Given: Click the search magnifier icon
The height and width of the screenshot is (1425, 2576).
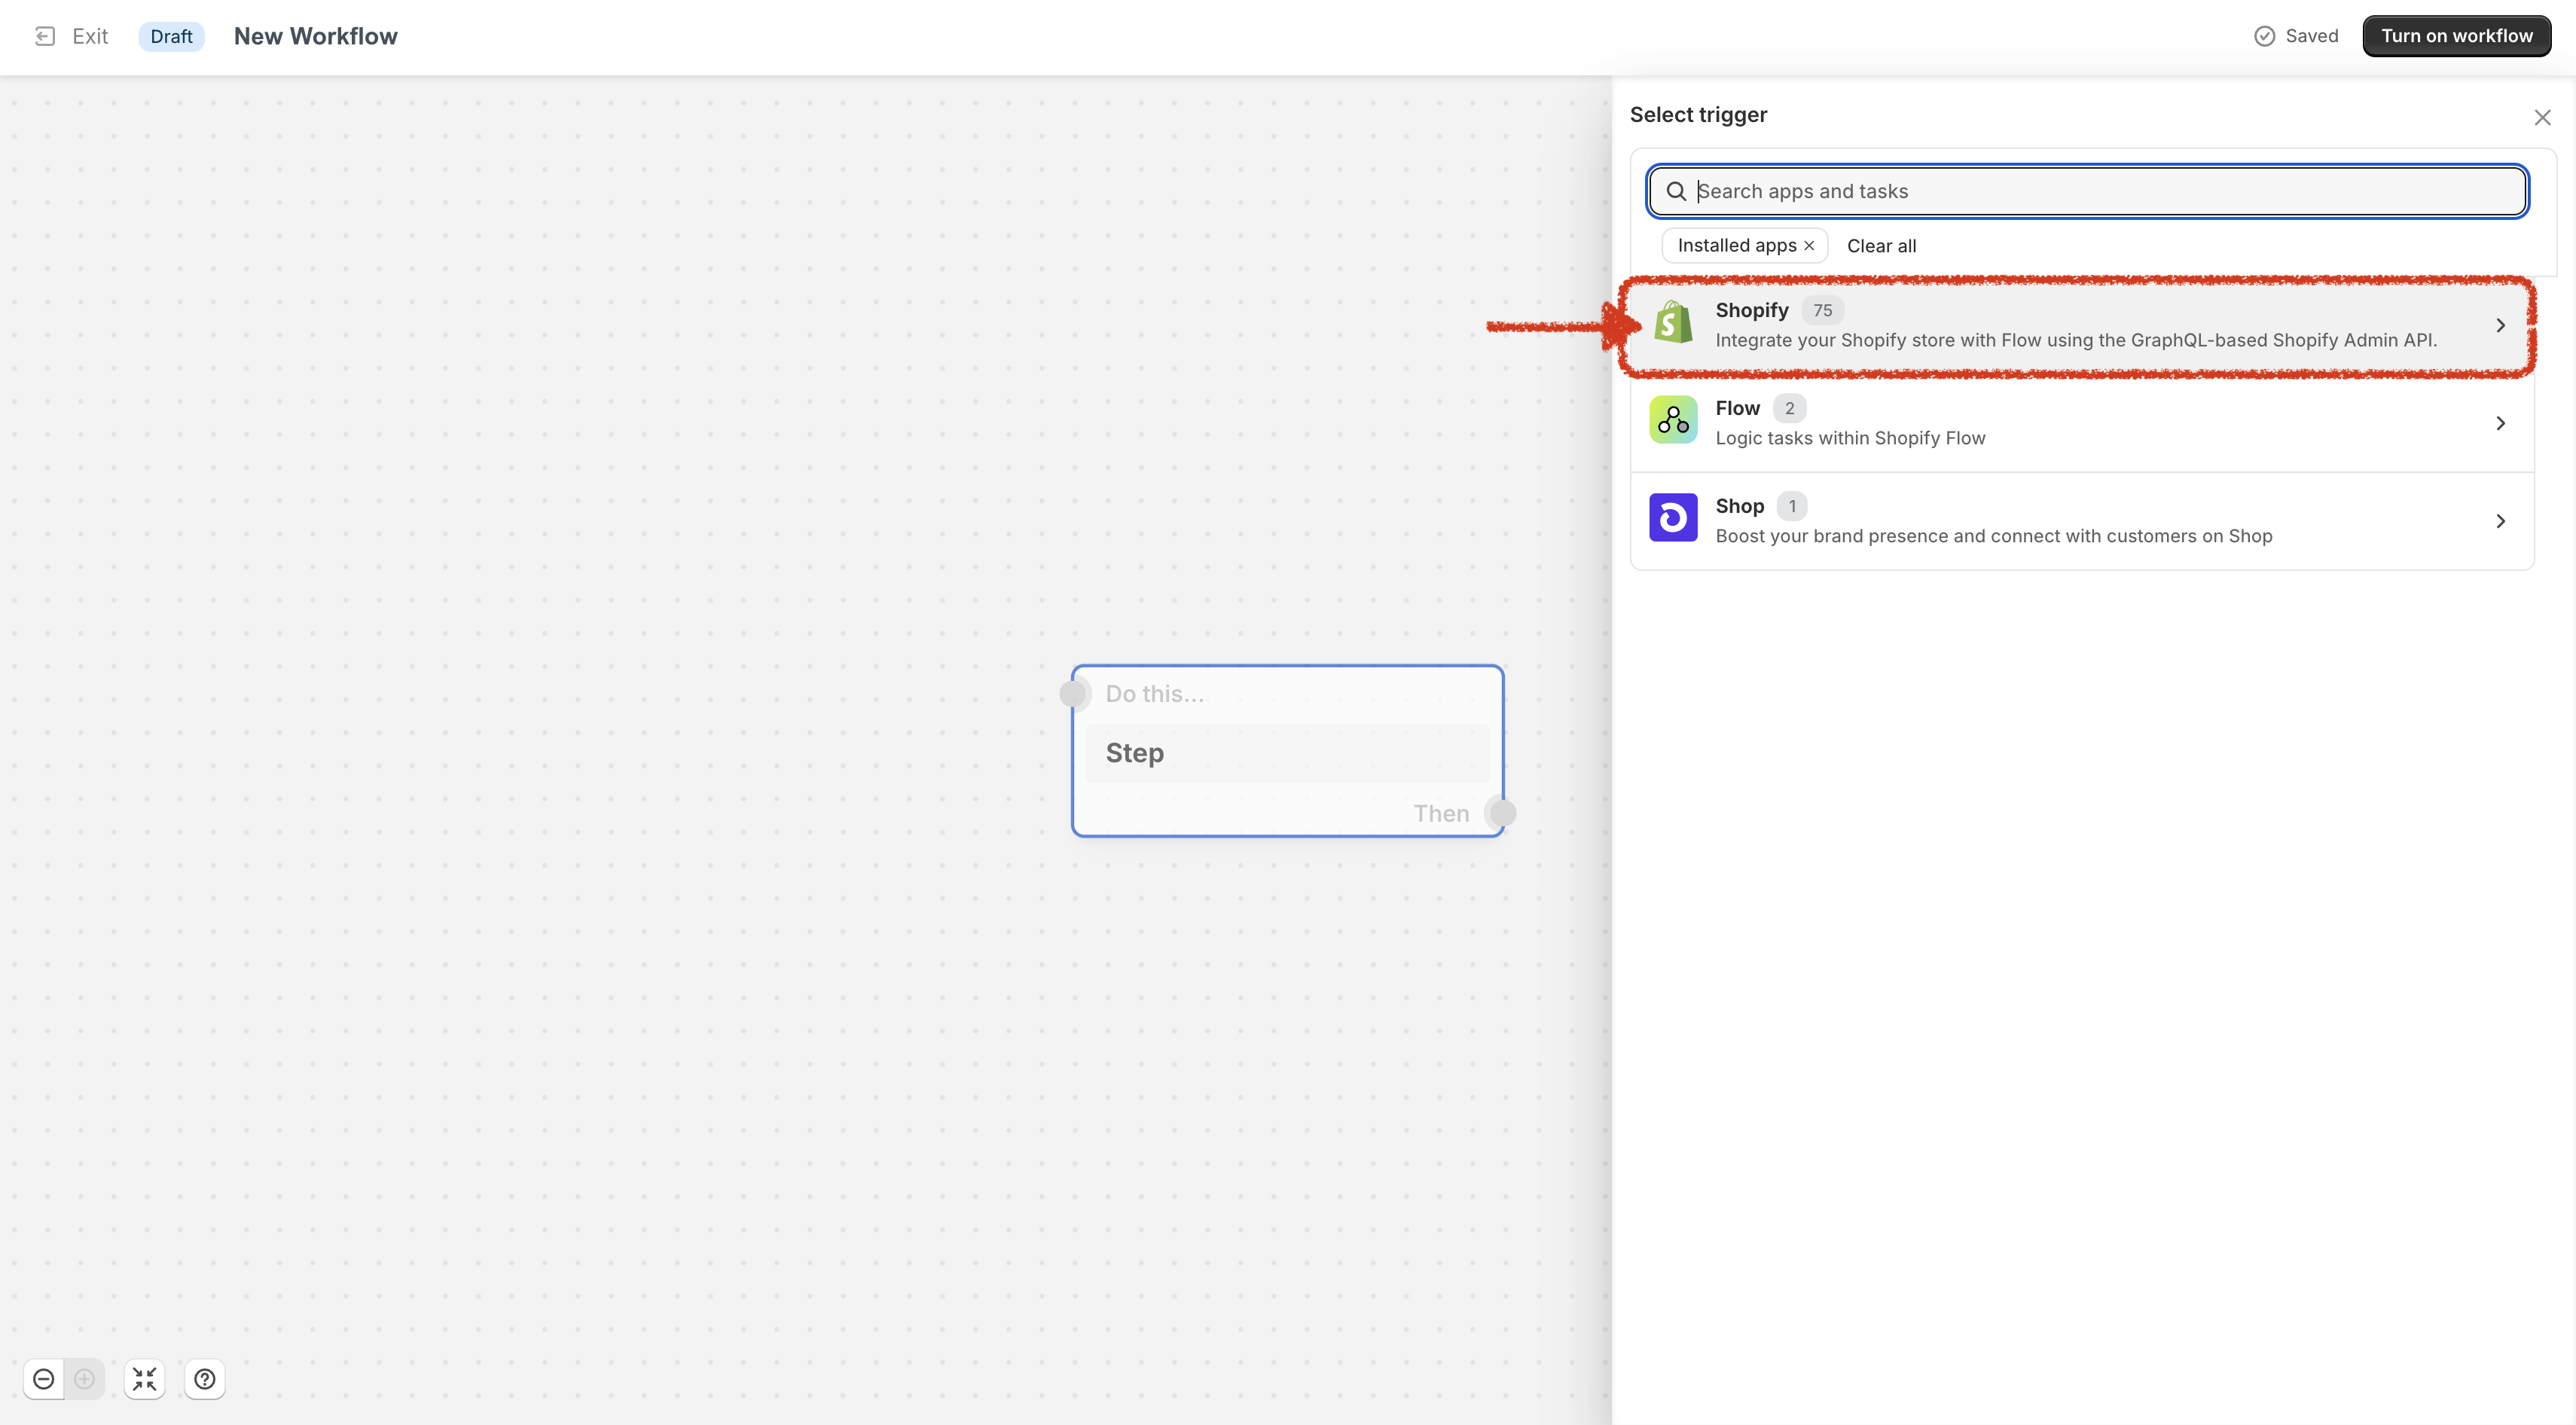Looking at the screenshot, I should pyautogui.click(x=1676, y=191).
